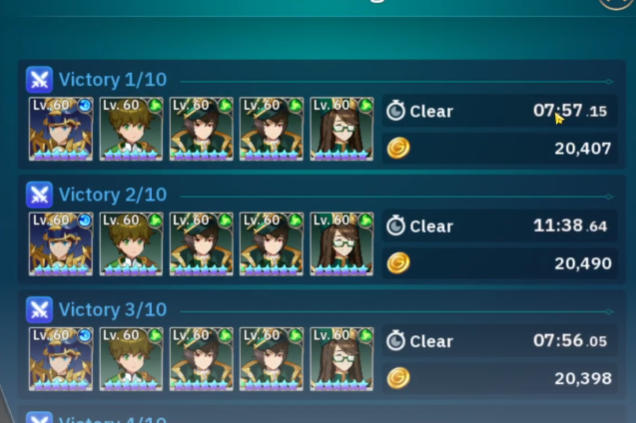The width and height of the screenshot is (636, 423).
Task: Open the Victory 2/10 heading
Action: coord(113,195)
